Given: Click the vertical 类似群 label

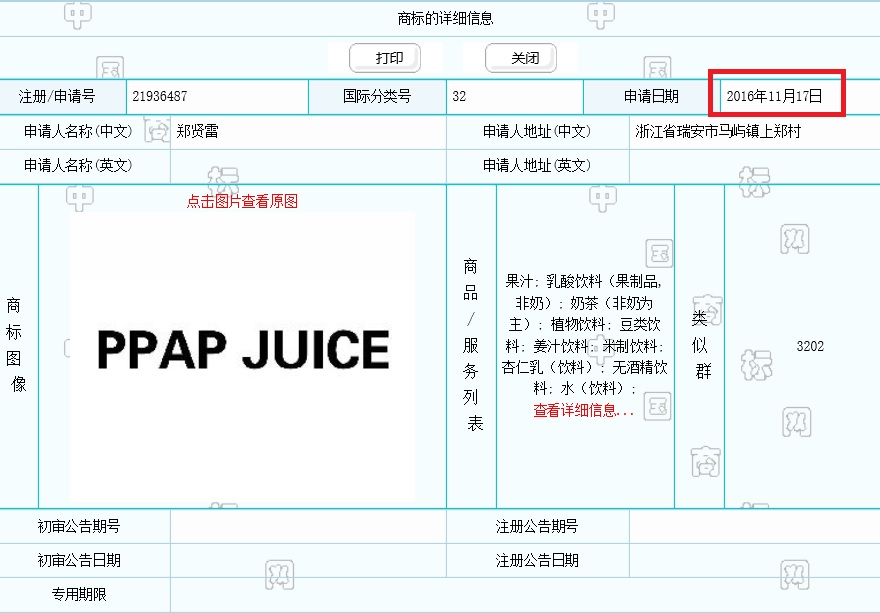Looking at the screenshot, I should click(700, 345).
